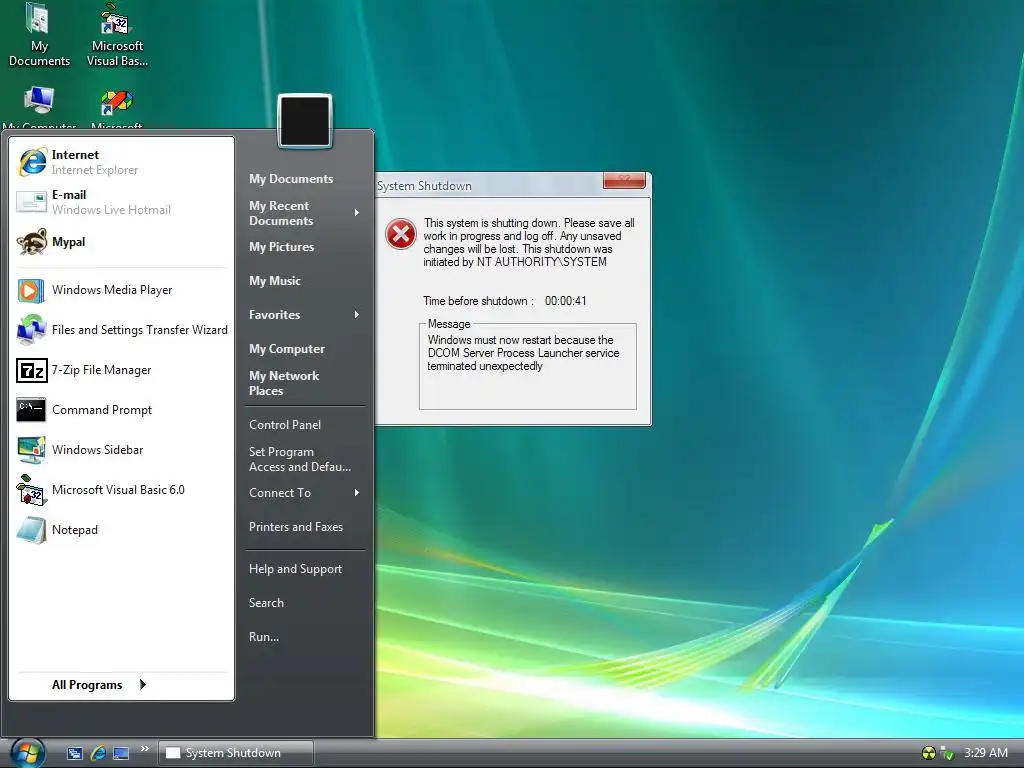Open Control Panel
1024x768 pixels.
(x=285, y=424)
